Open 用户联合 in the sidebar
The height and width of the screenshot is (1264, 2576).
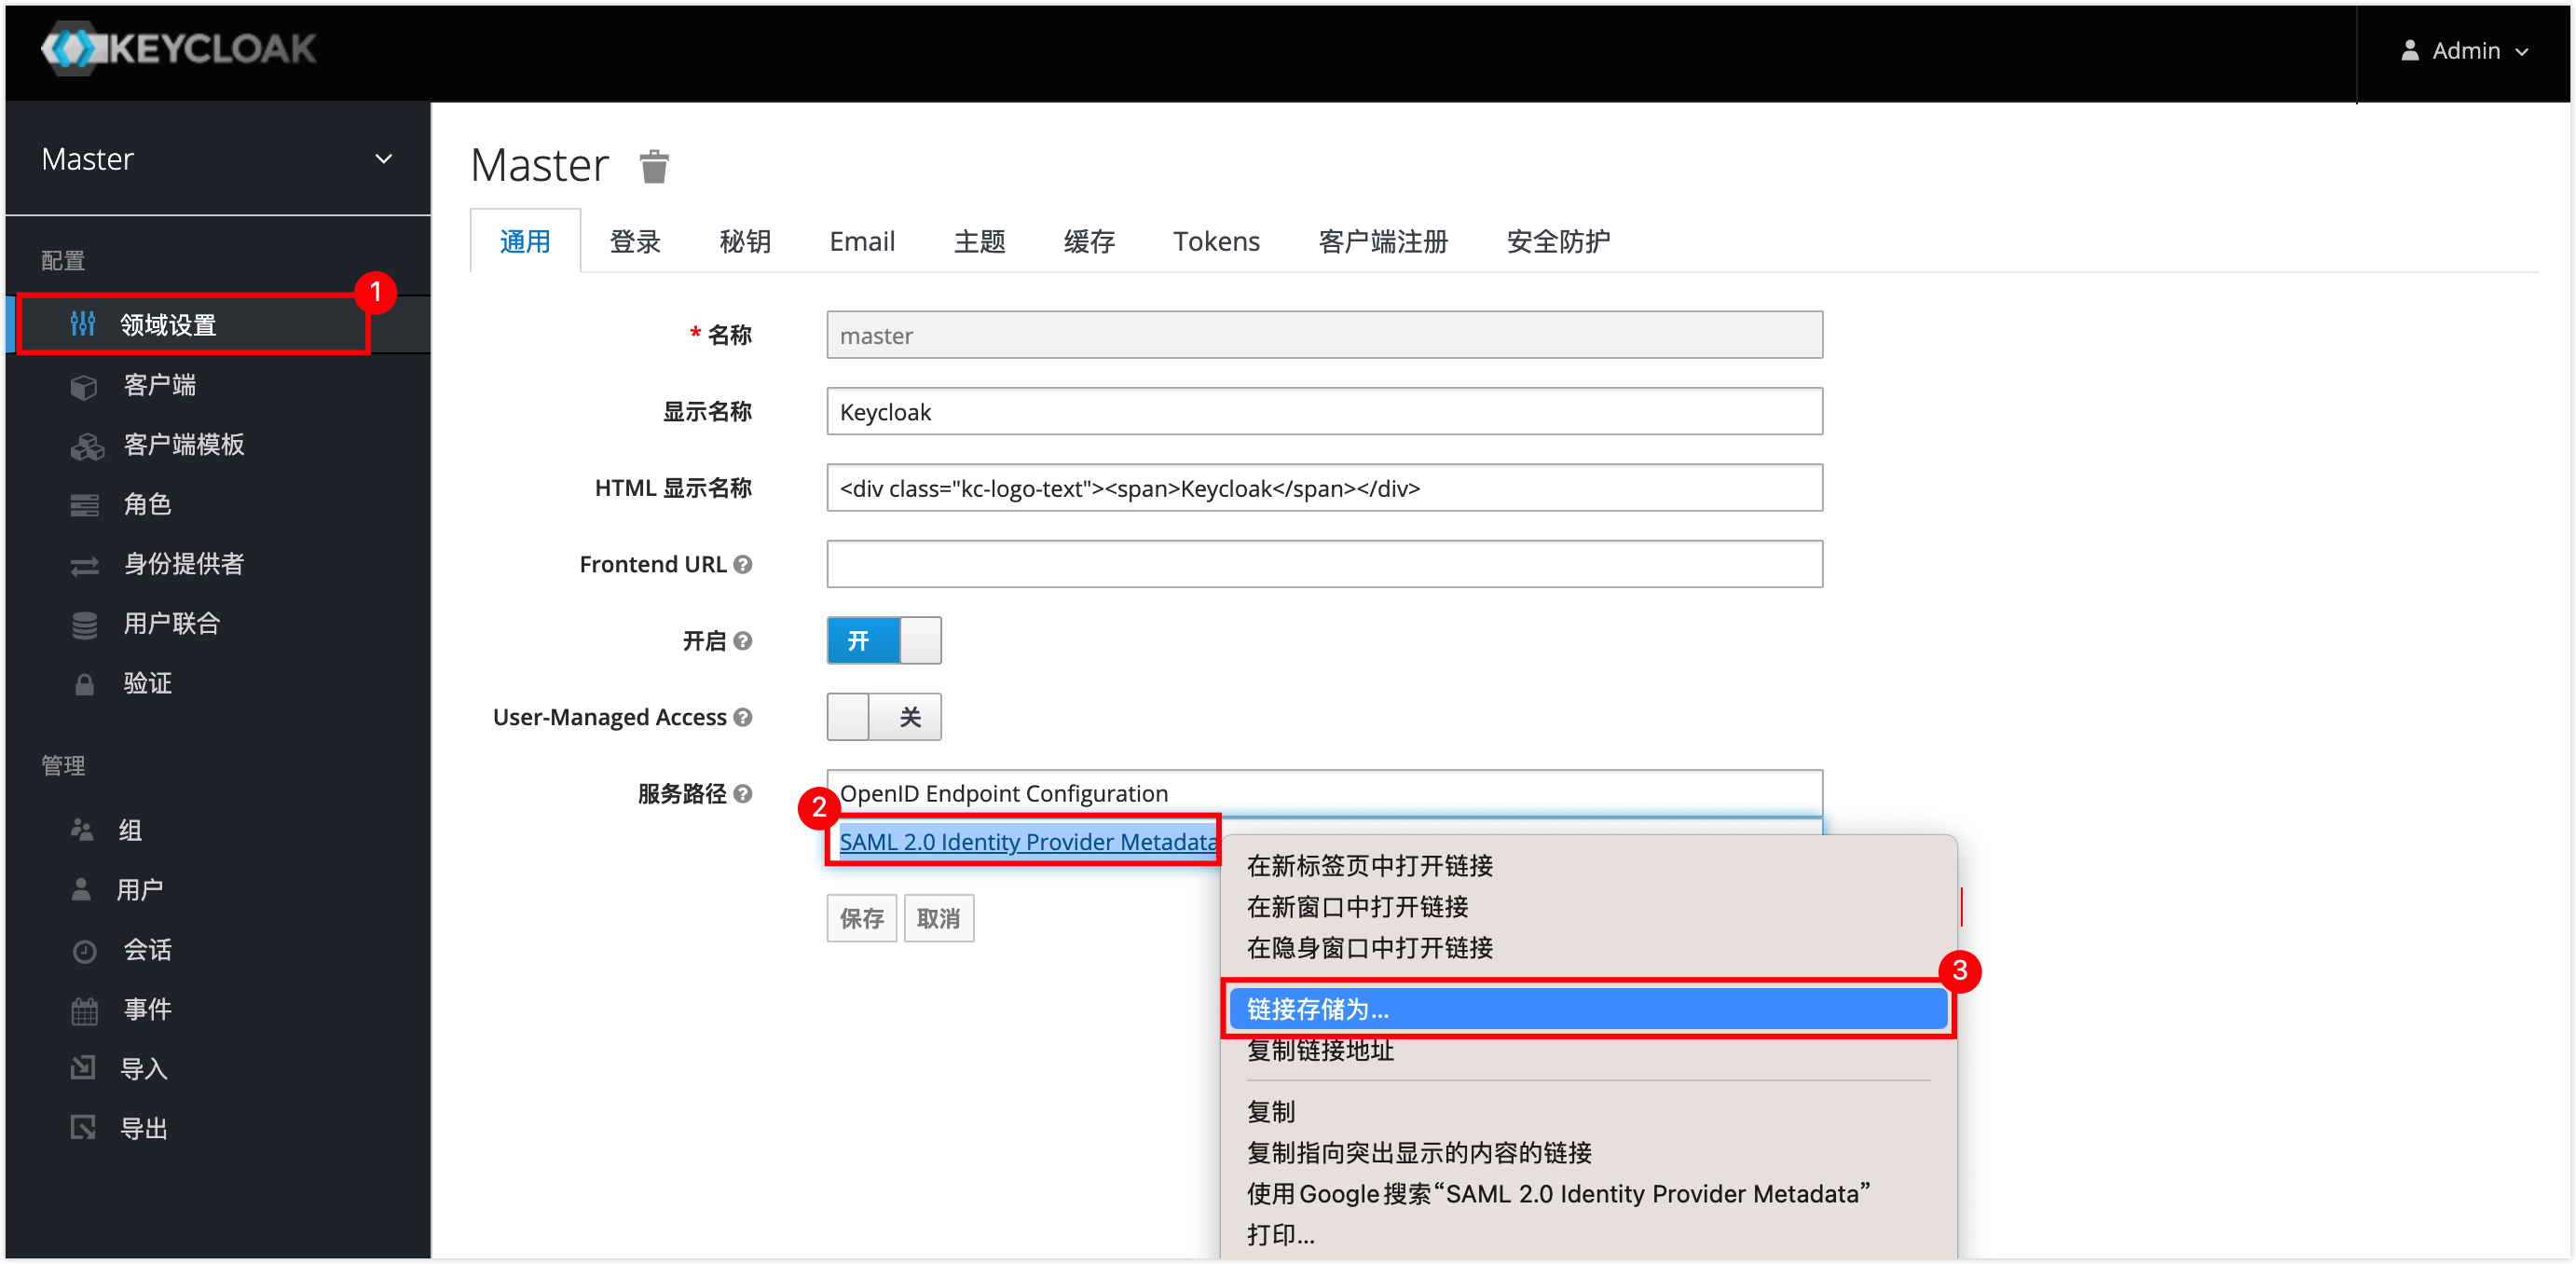(172, 625)
